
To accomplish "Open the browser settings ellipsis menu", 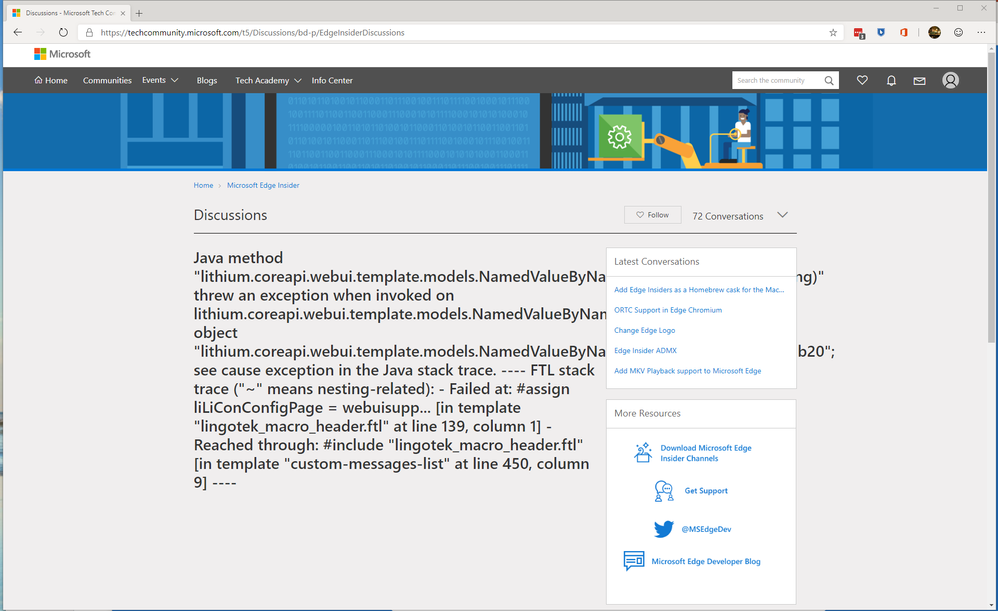I will 981,32.
